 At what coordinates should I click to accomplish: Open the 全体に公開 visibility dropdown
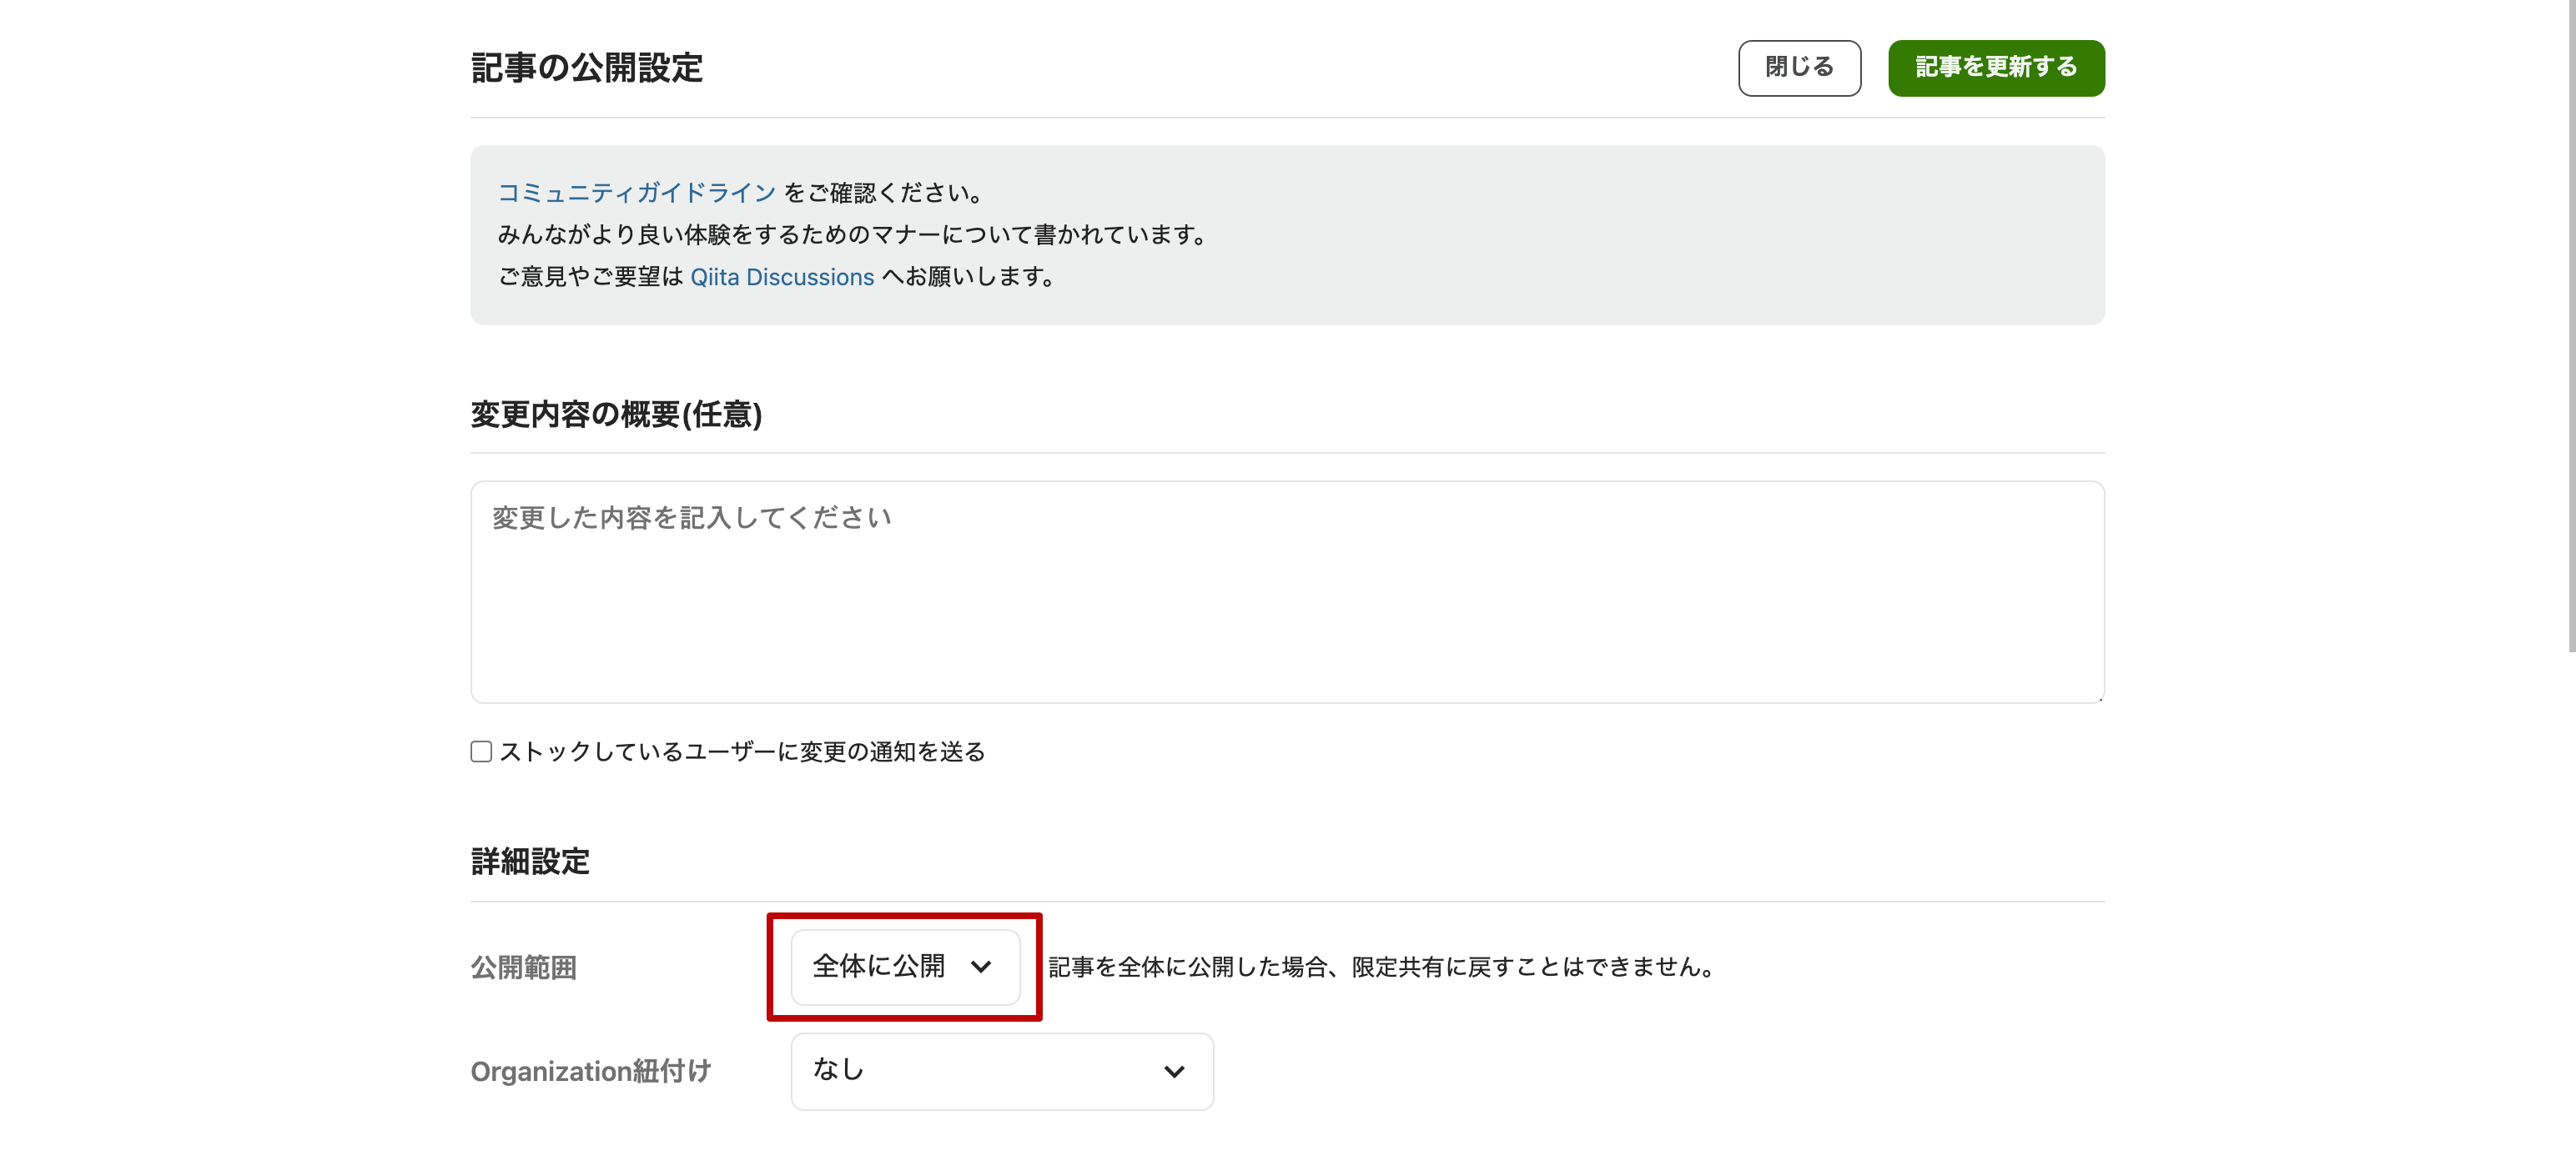[905, 966]
